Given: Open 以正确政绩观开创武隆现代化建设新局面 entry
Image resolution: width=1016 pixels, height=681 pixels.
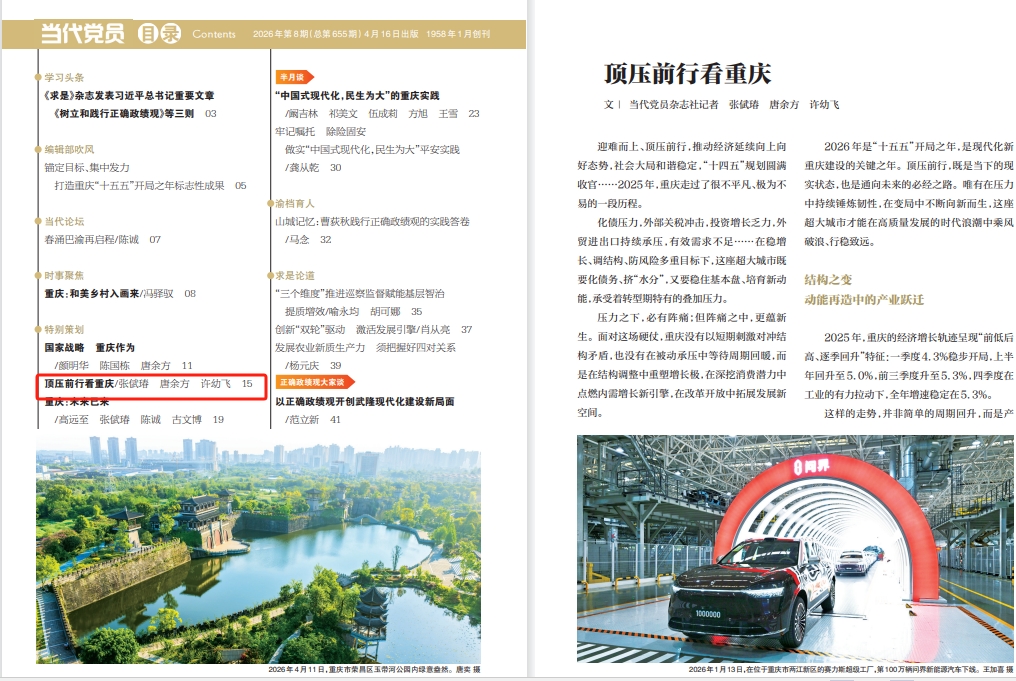Looking at the screenshot, I should click(x=364, y=401).
